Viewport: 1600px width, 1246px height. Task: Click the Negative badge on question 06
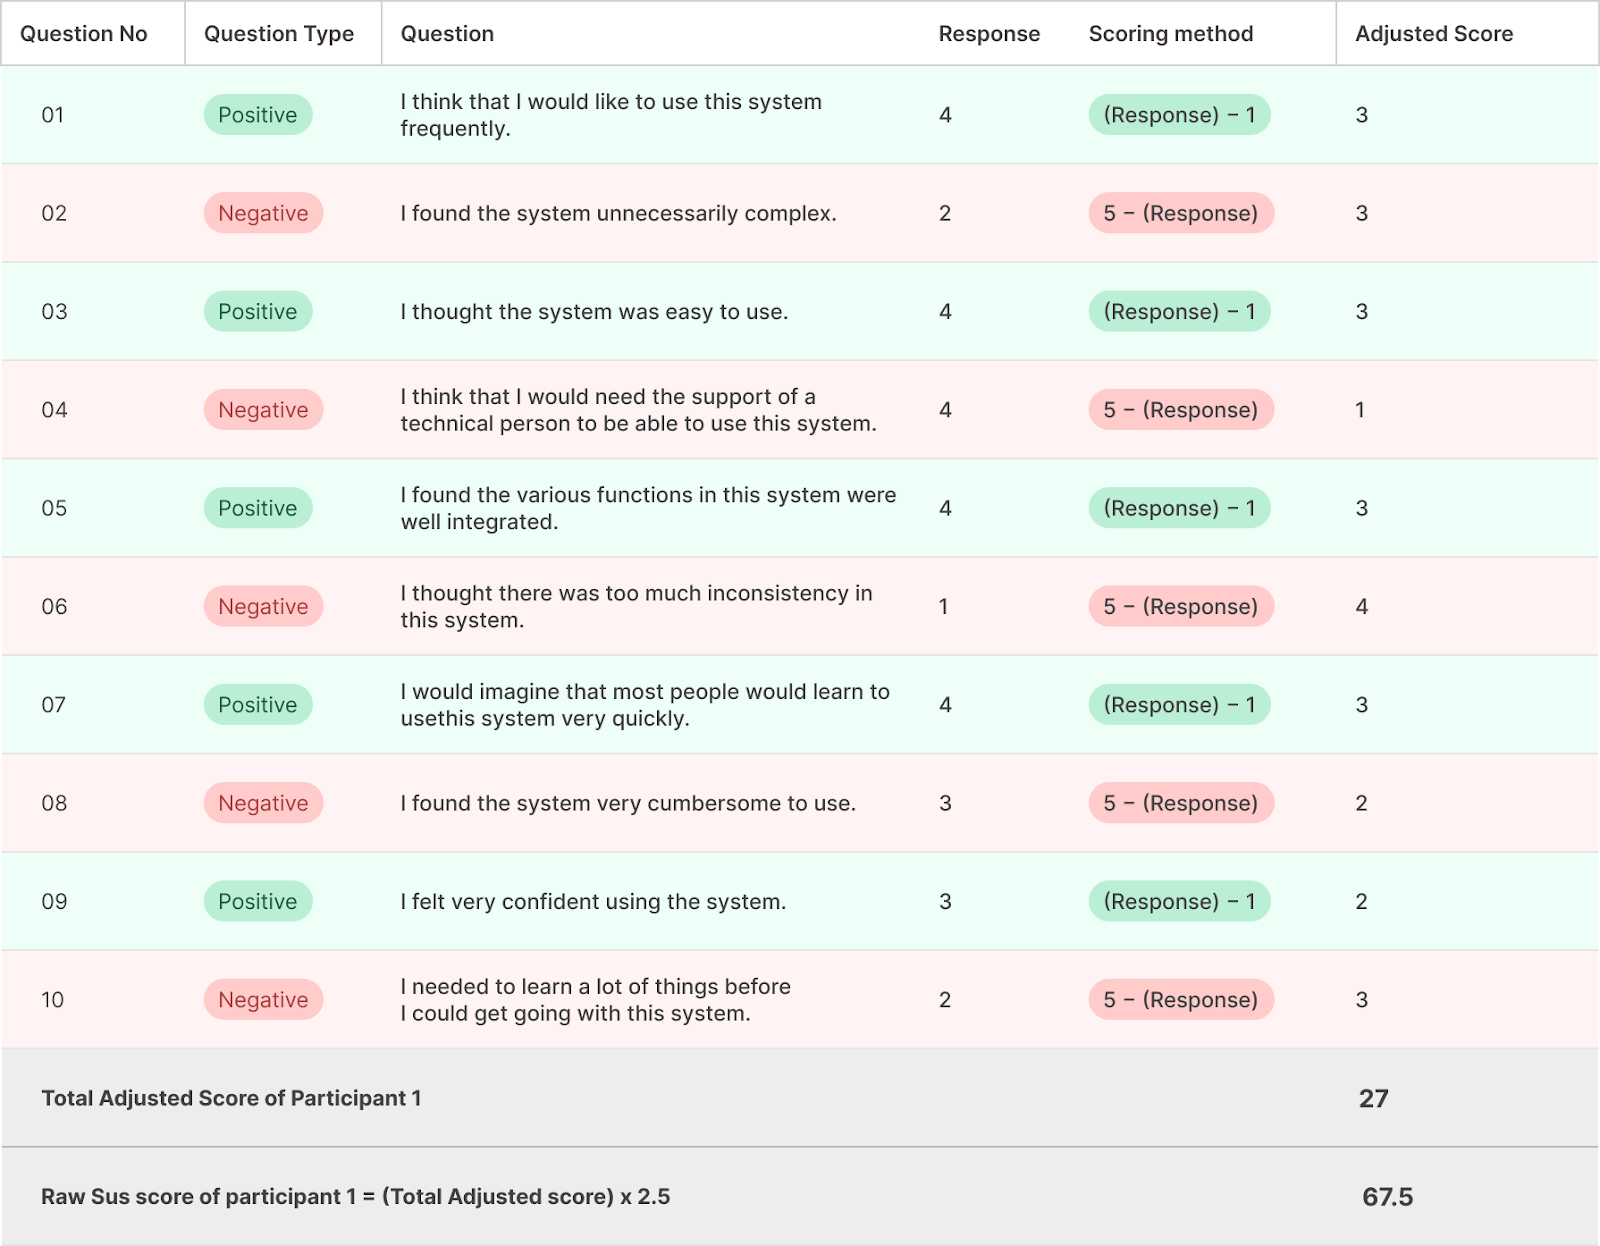pos(263,606)
